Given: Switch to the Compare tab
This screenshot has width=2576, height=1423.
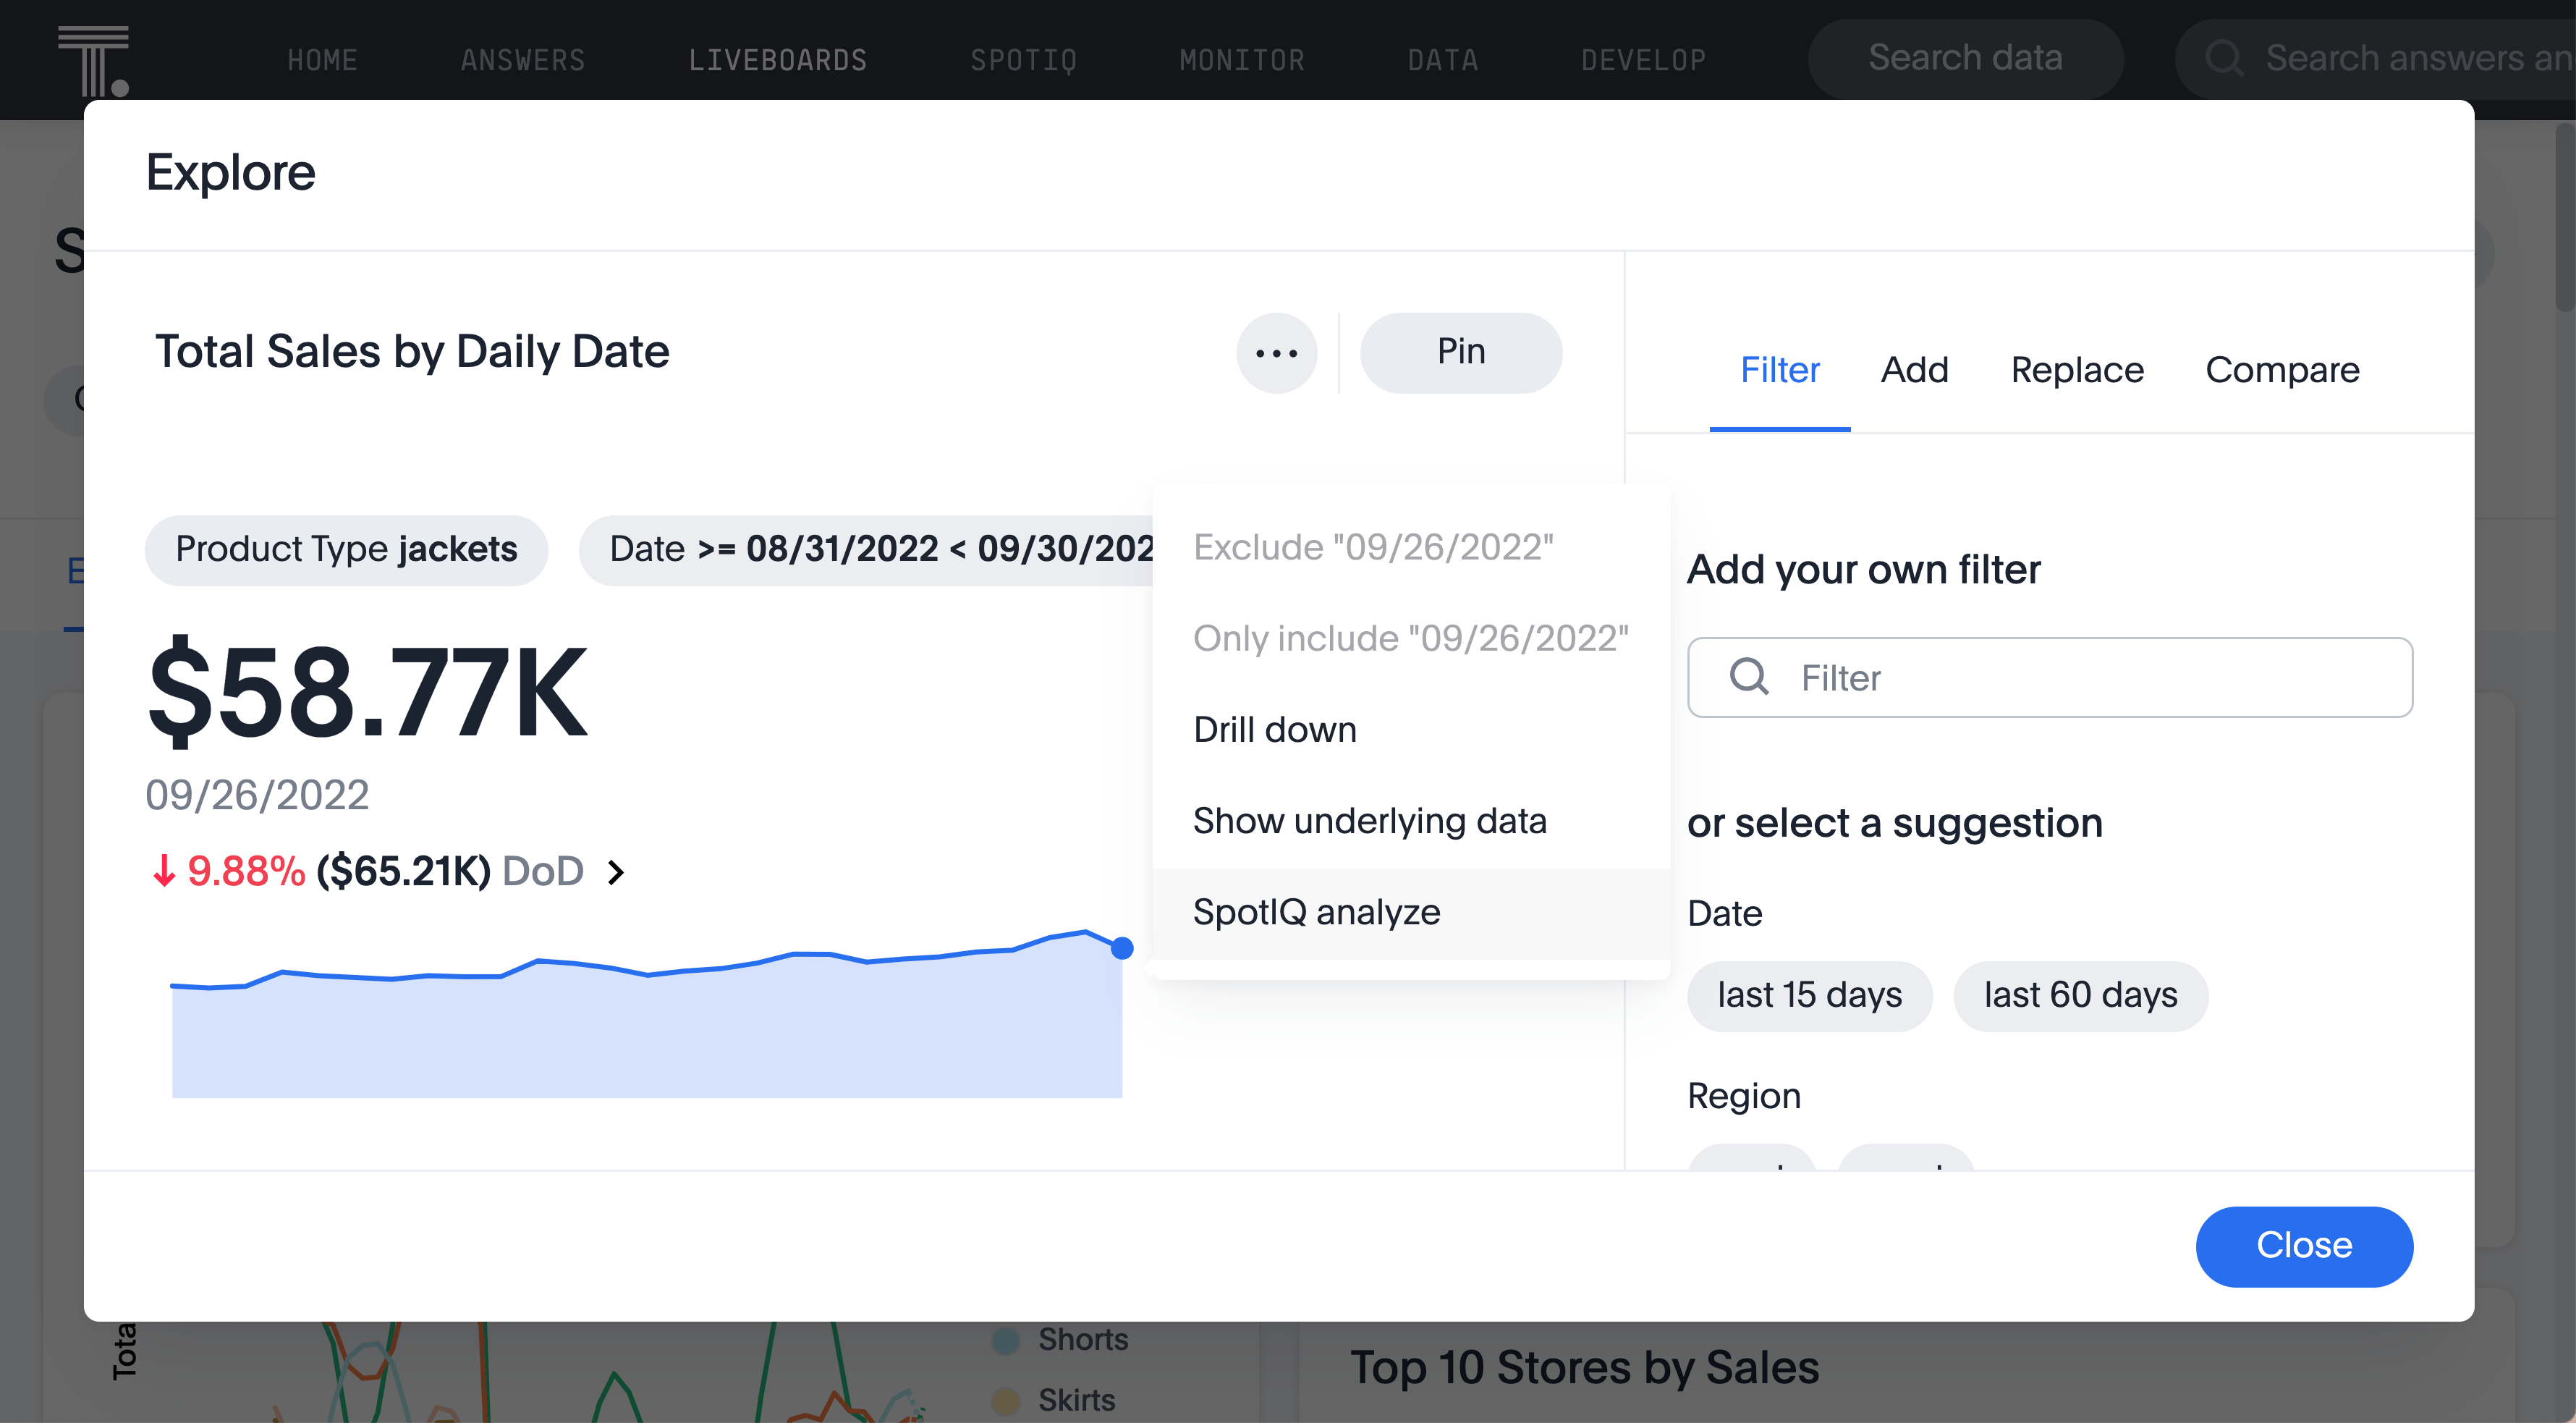Looking at the screenshot, I should click(x=2282, y=371).
